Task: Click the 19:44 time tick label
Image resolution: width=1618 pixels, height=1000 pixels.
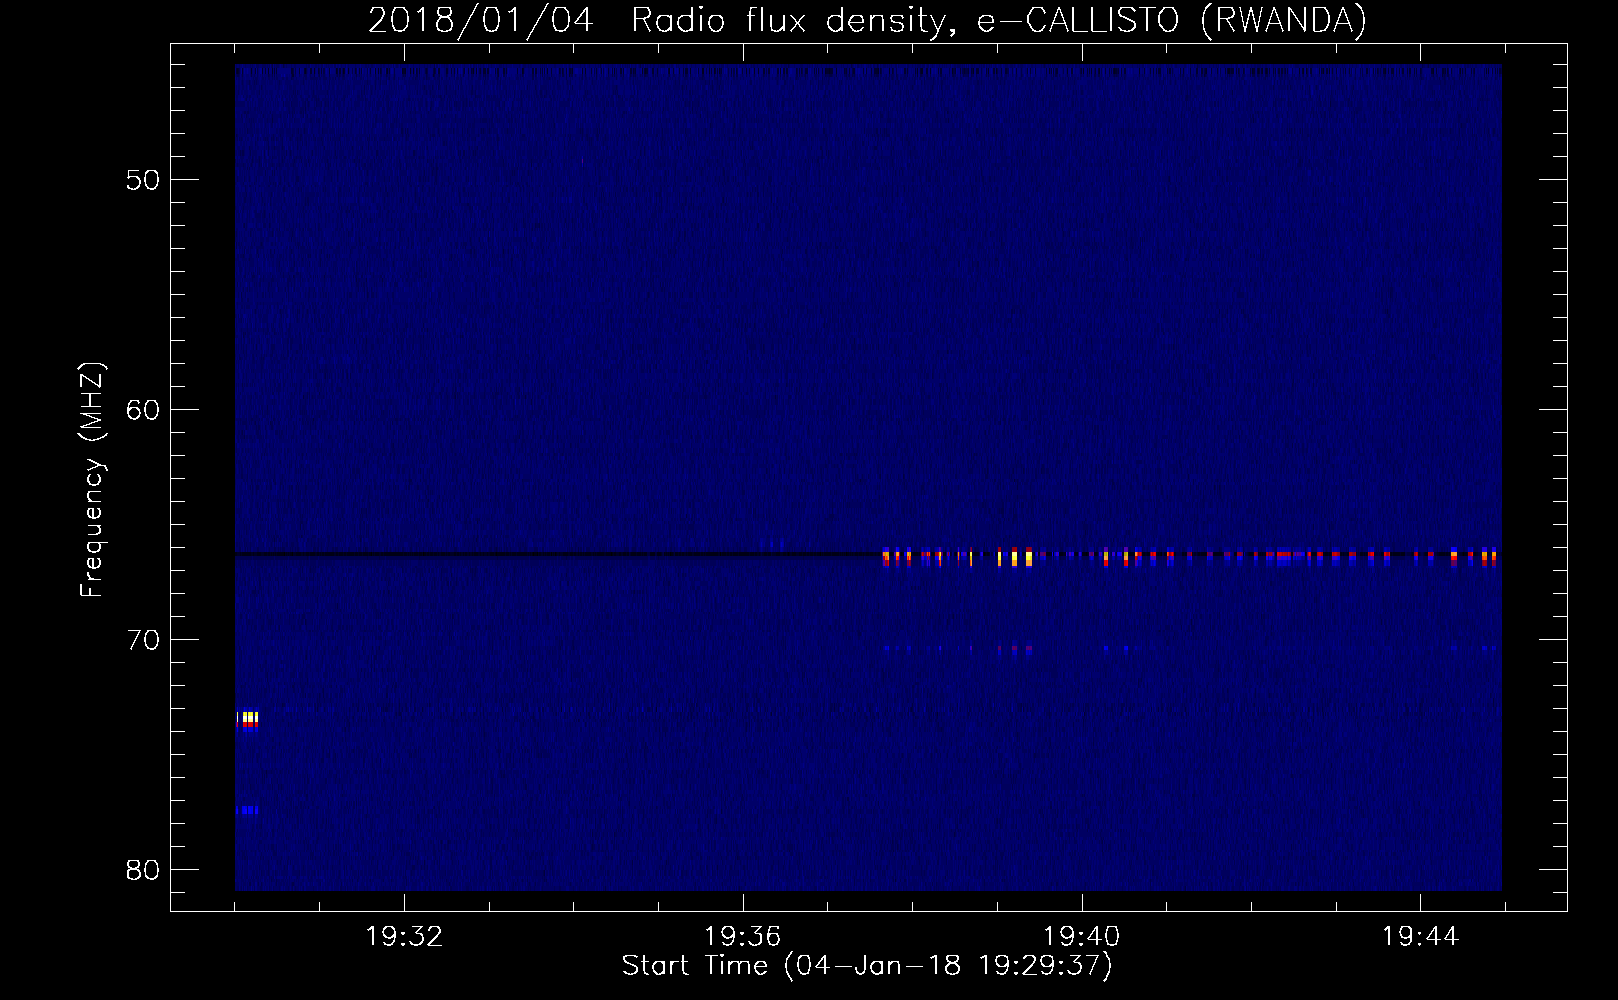Action: click(x=1420, y=937)
